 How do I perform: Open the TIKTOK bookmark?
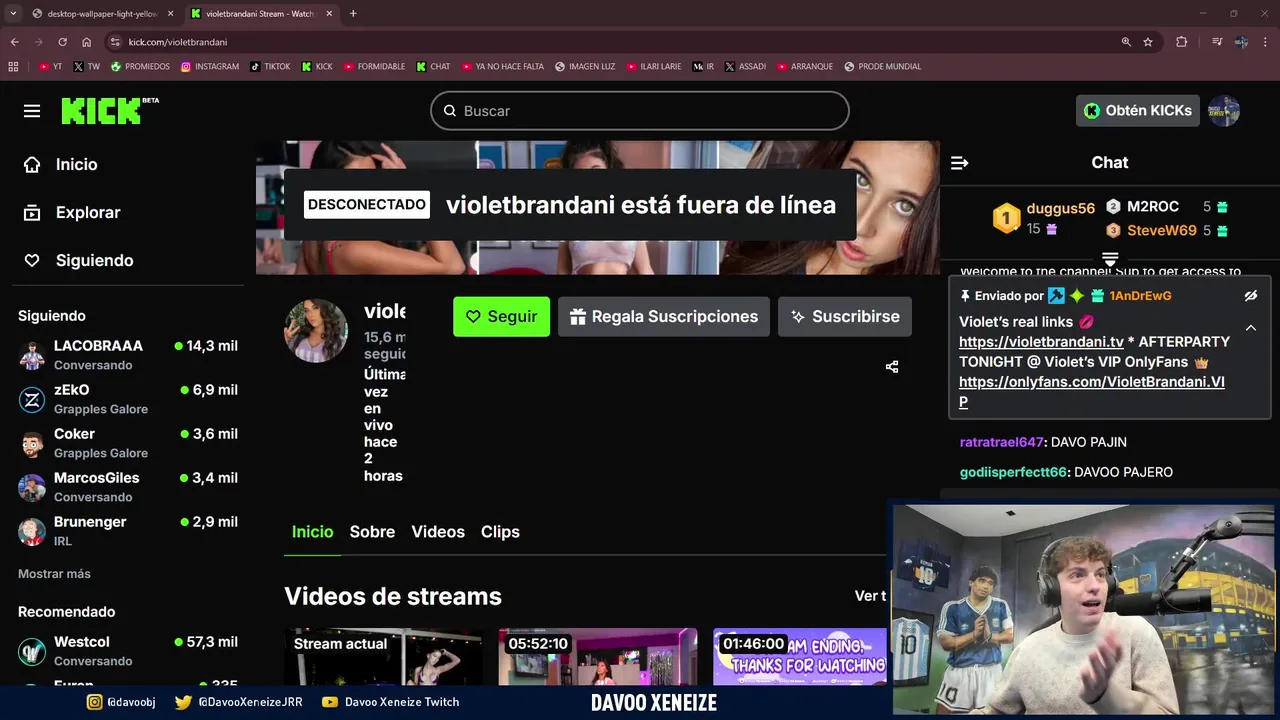click(270, 67)
